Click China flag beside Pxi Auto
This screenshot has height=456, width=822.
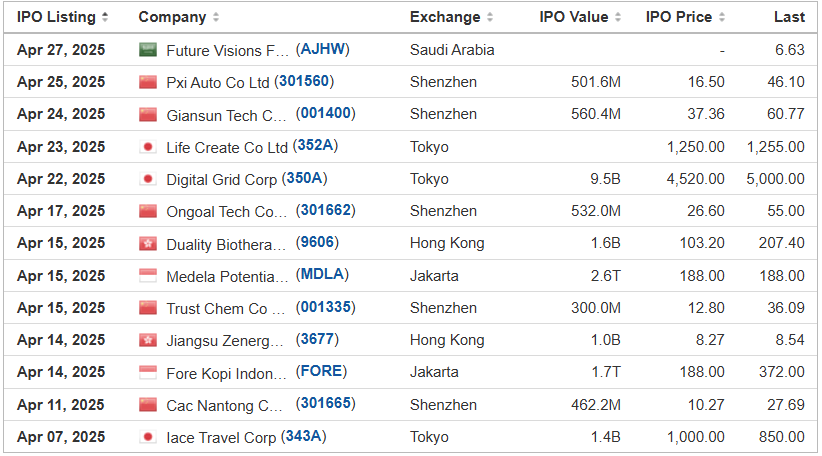148,82
